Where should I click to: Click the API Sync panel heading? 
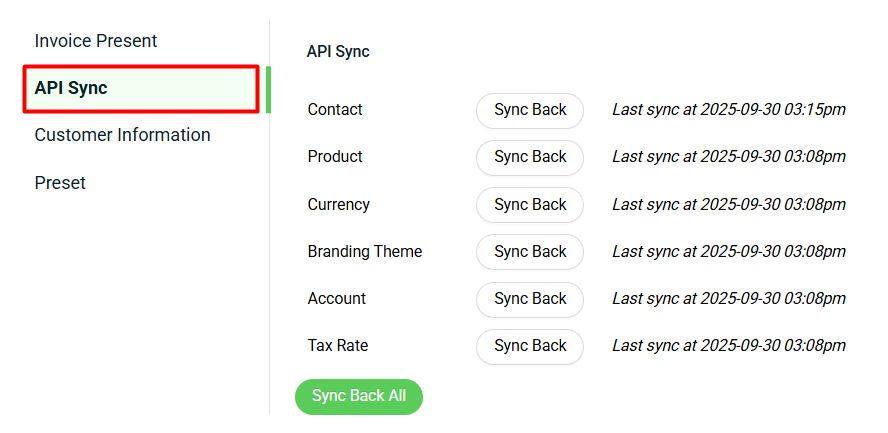coord(338,51)
